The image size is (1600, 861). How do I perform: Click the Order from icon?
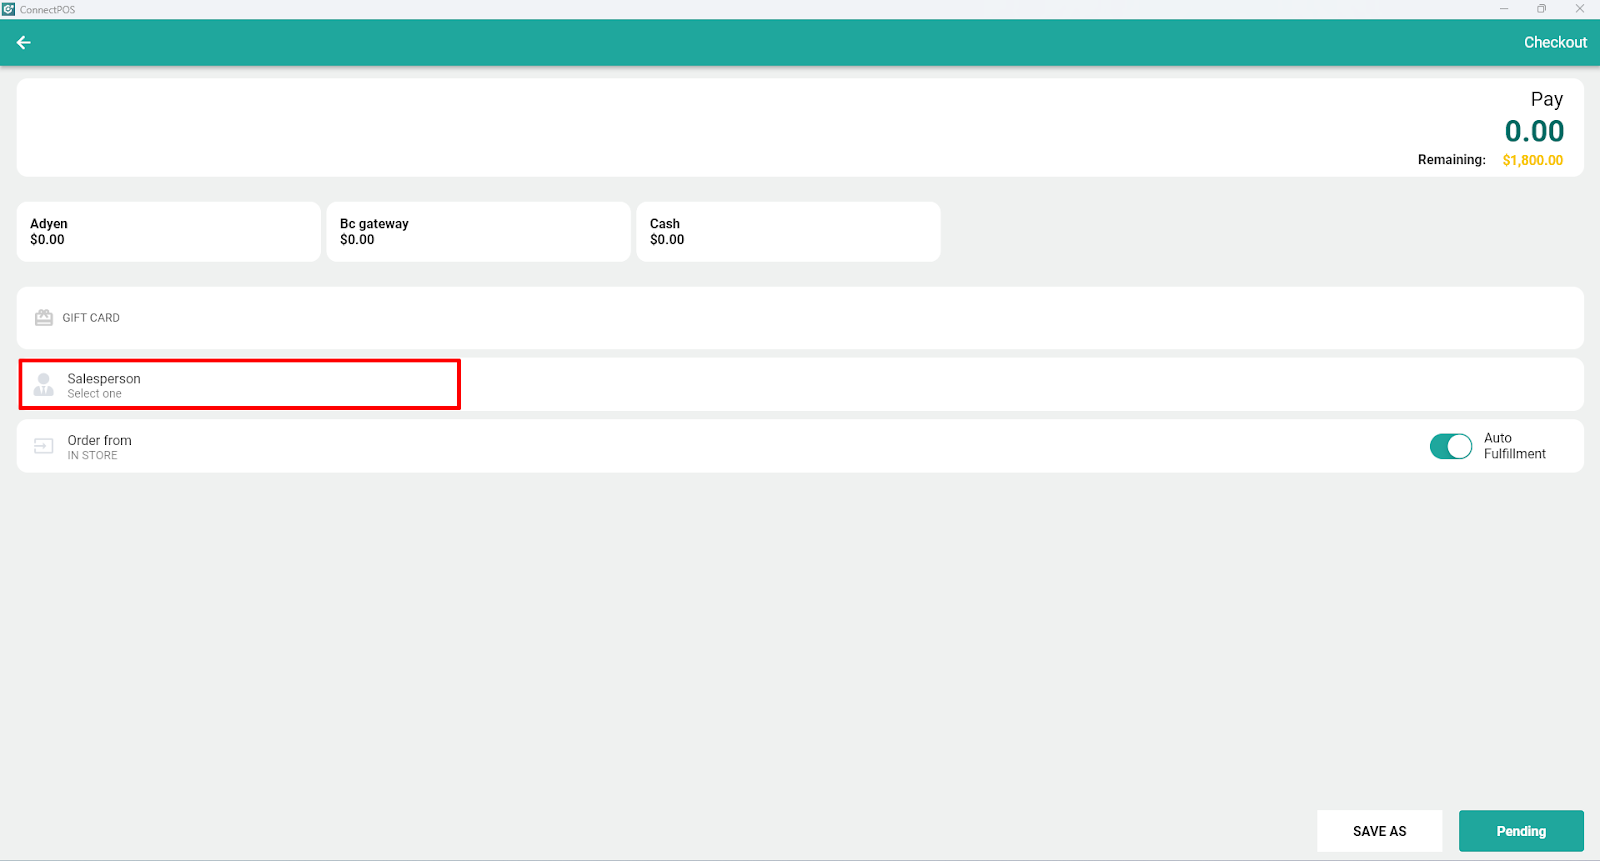[44, 446]
